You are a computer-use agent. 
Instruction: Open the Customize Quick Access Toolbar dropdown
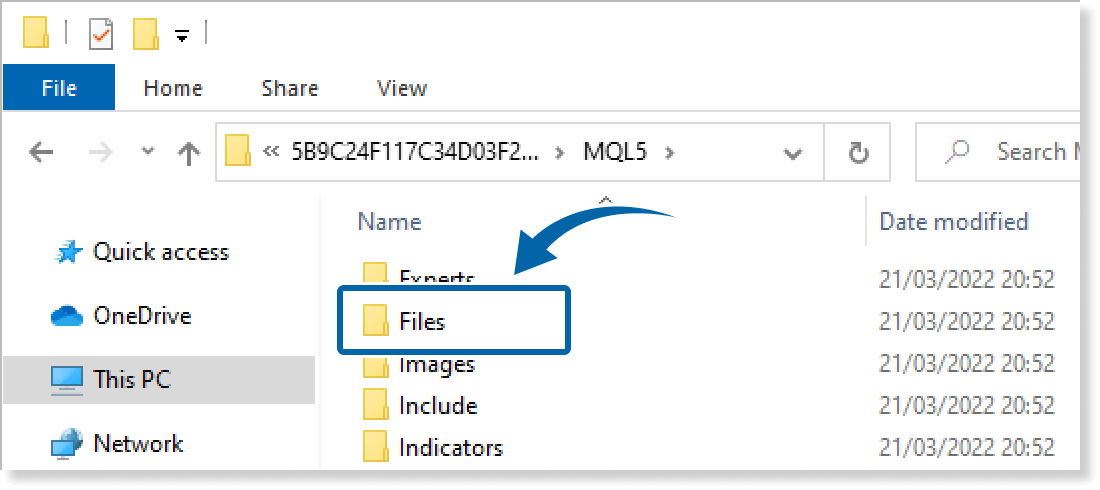pyautogui.click(x=182, y=36)
